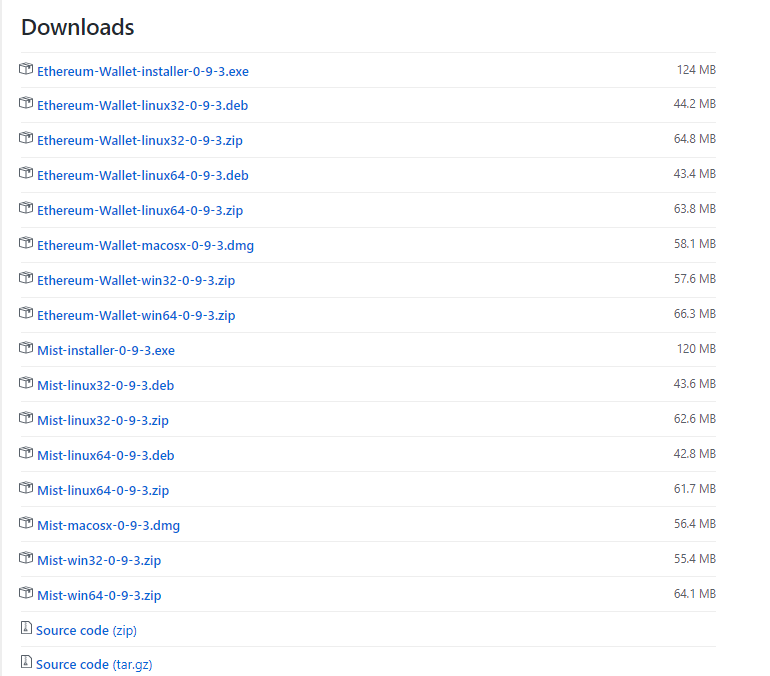Download Ethereum-Wallet-linux64-0-9-3.deb
Viewport: 770px width, 676px height.
pos(143,175)
